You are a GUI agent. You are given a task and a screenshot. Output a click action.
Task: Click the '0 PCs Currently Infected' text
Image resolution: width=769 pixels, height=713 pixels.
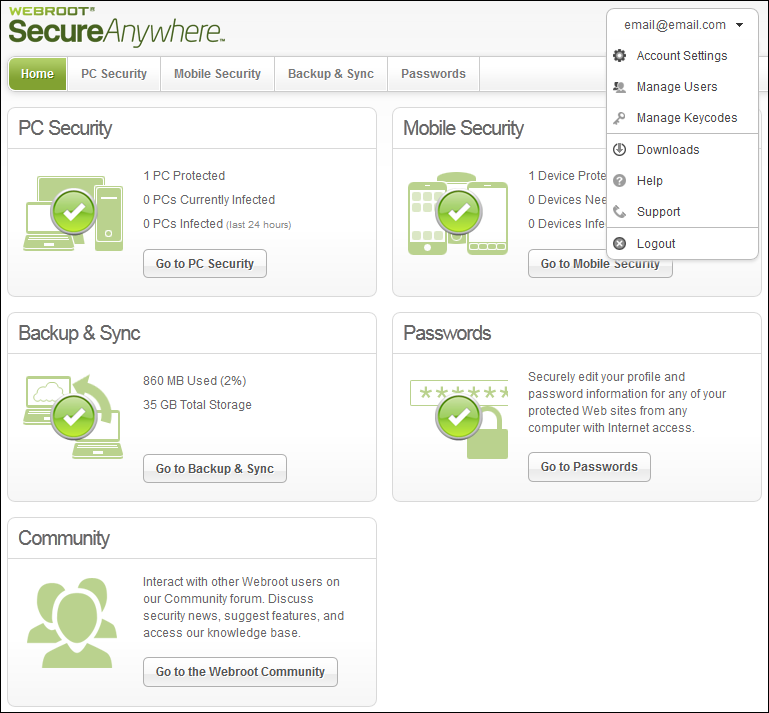click(x=209, y=200)
